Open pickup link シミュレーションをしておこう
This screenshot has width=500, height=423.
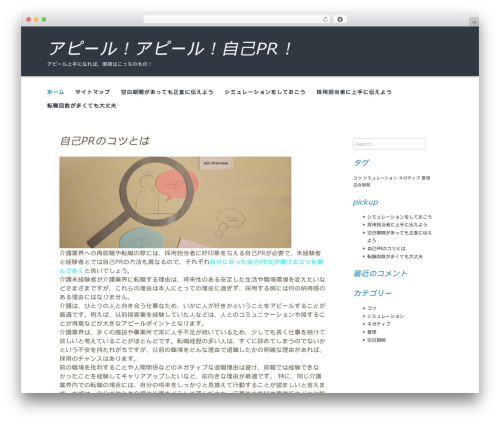point(399,217)
